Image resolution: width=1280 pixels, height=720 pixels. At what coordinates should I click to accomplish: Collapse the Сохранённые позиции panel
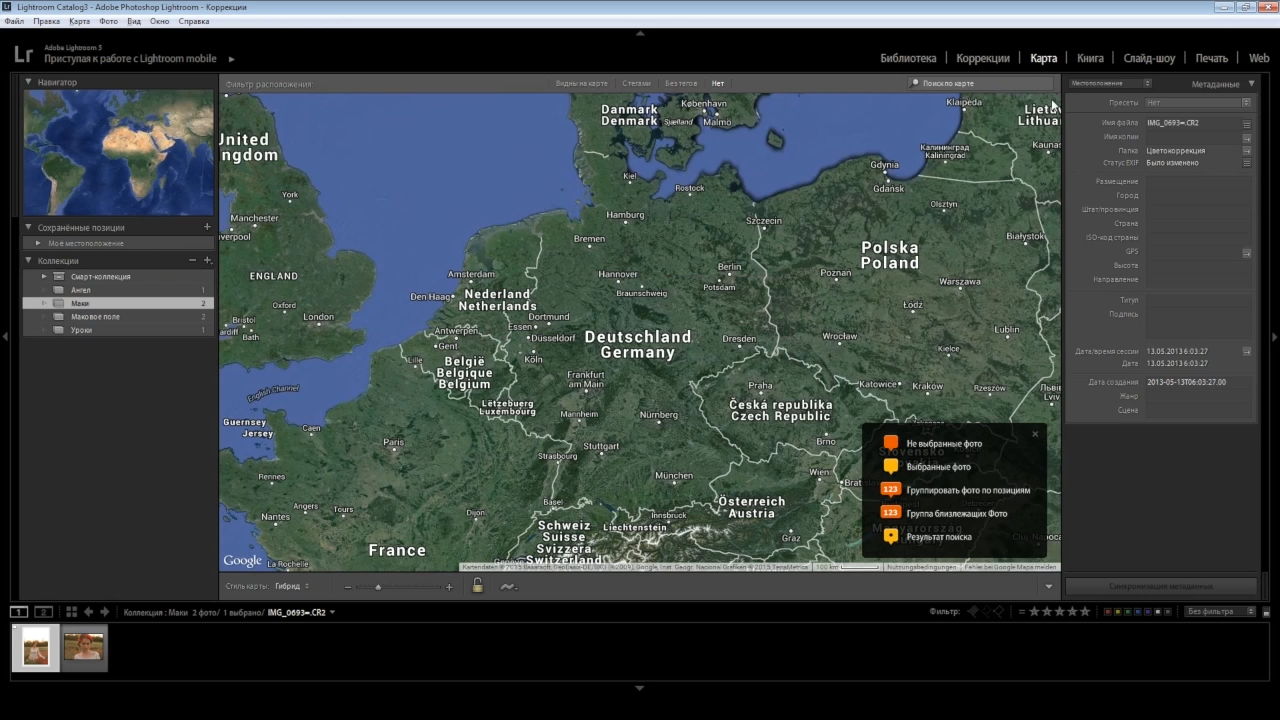[x=29, y=227]
